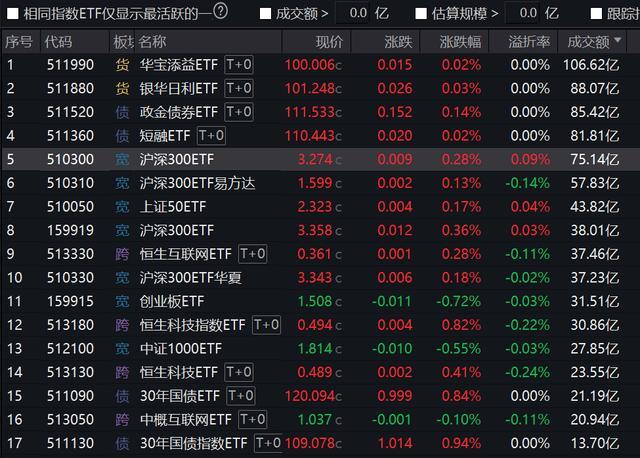Click premium rate -0.22%
Viewport: 640px width, 458px height.
tap(527, 325)
